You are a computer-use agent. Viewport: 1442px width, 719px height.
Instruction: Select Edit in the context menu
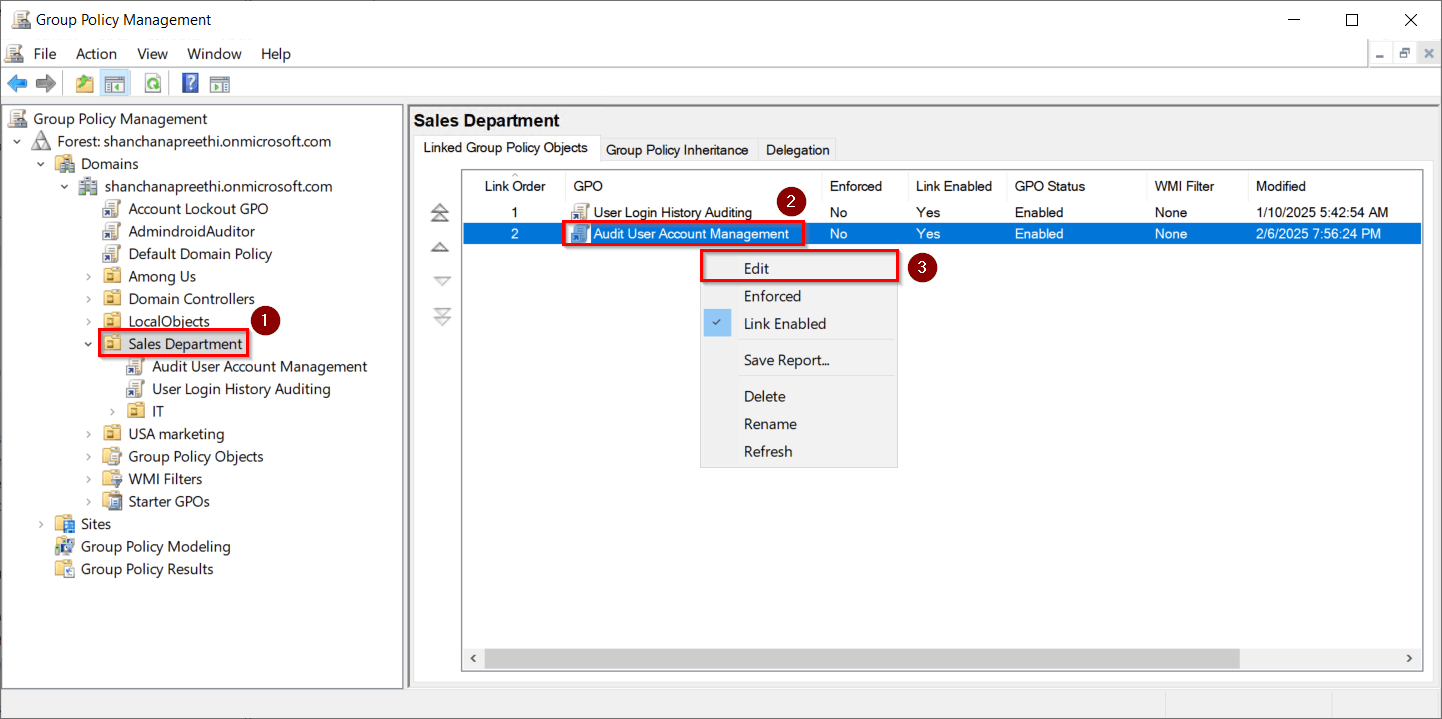pyautogui.click(x=756, y=268)
